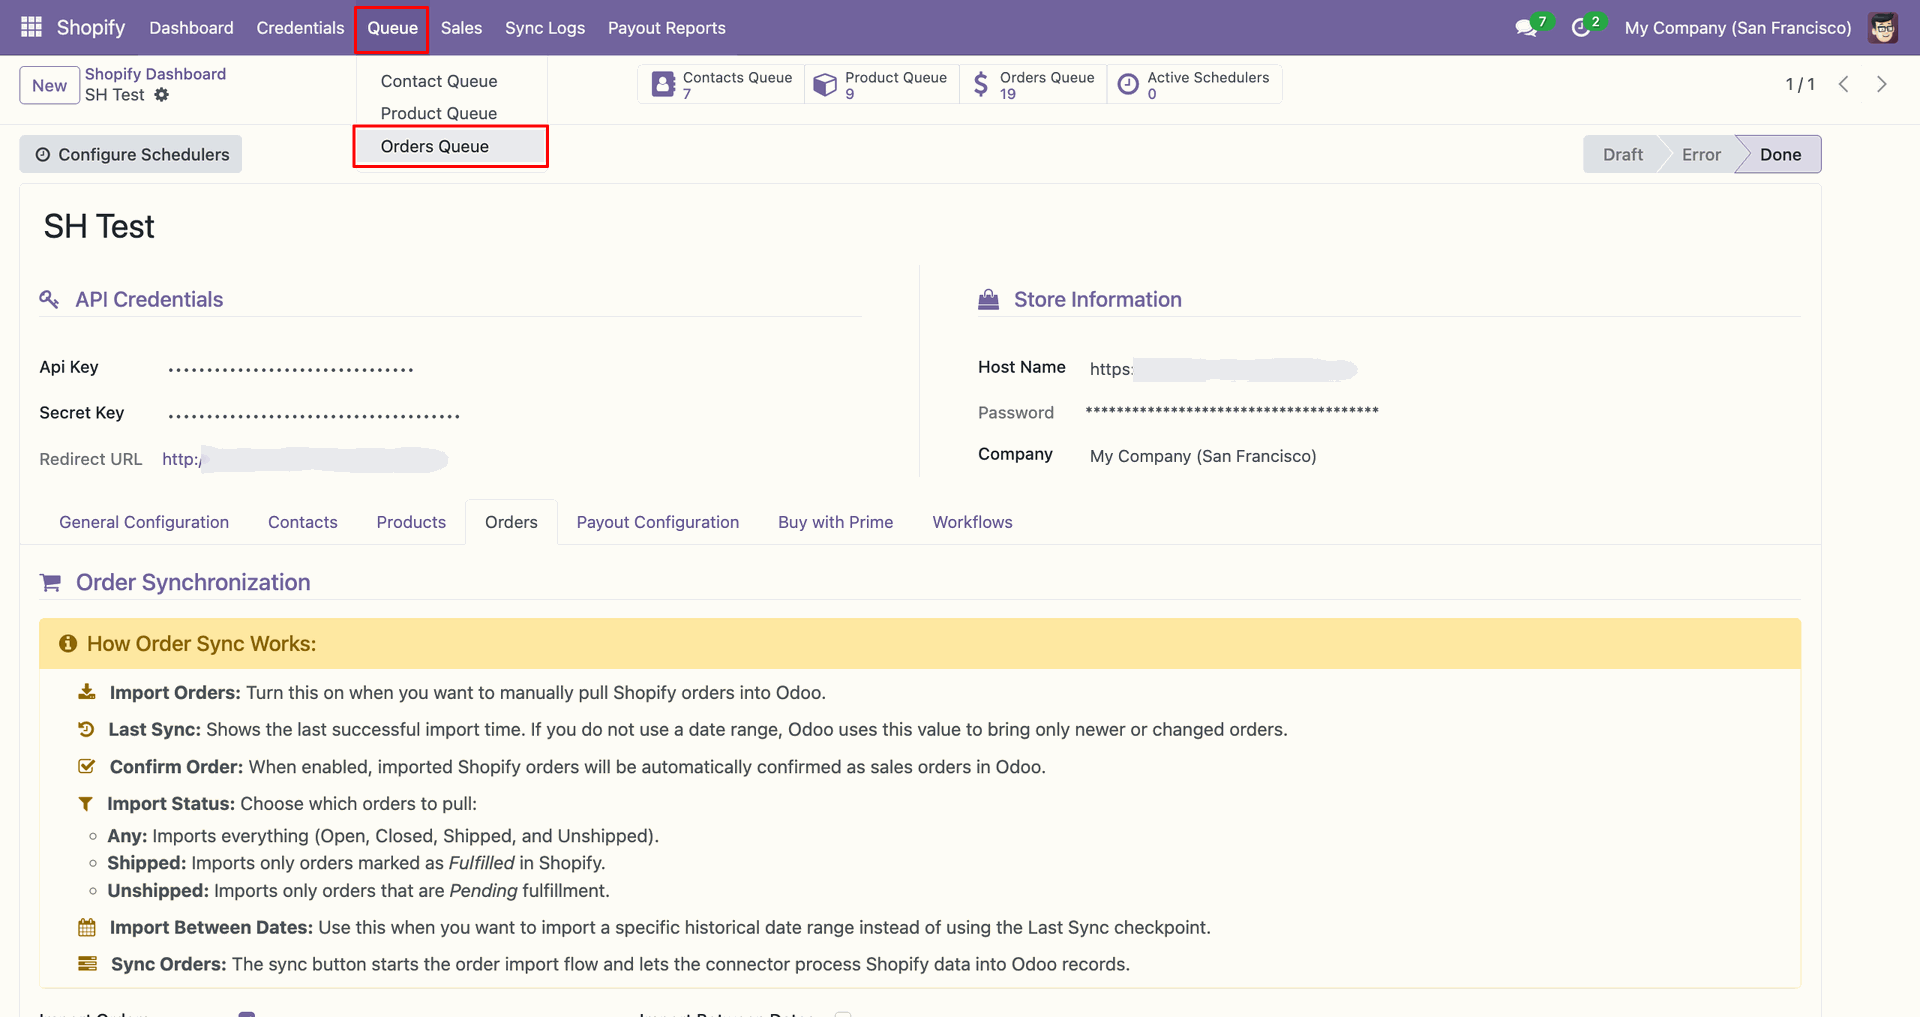
Task: Click the Redirect URL link
Action: 305,459
